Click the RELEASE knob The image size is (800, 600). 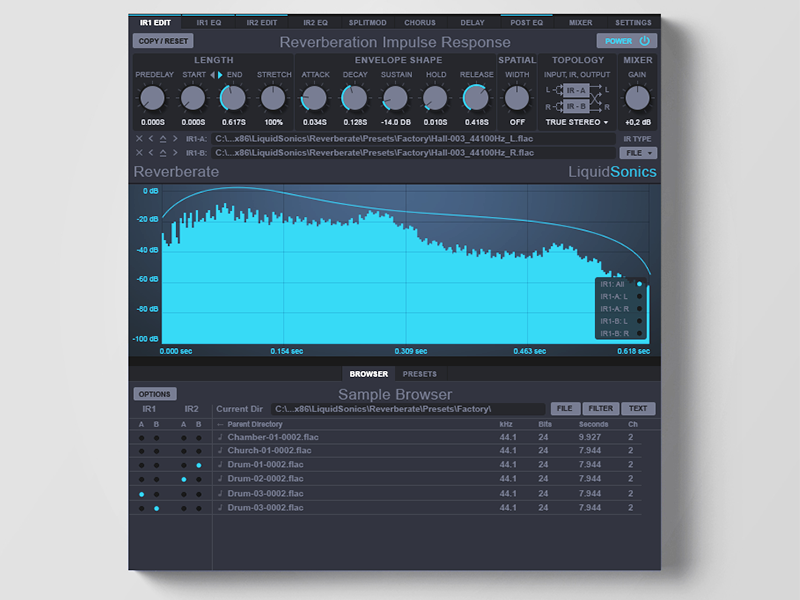(x=476, y=98)
